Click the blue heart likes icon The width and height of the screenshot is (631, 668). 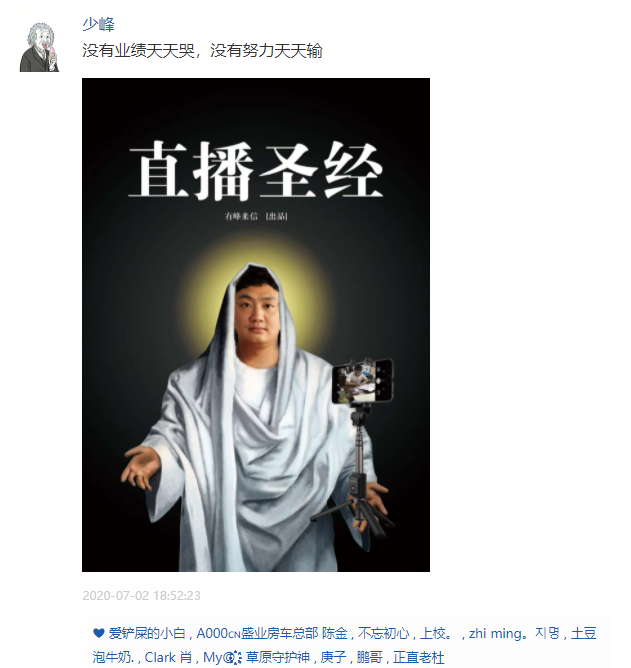(x=98, y=633)
